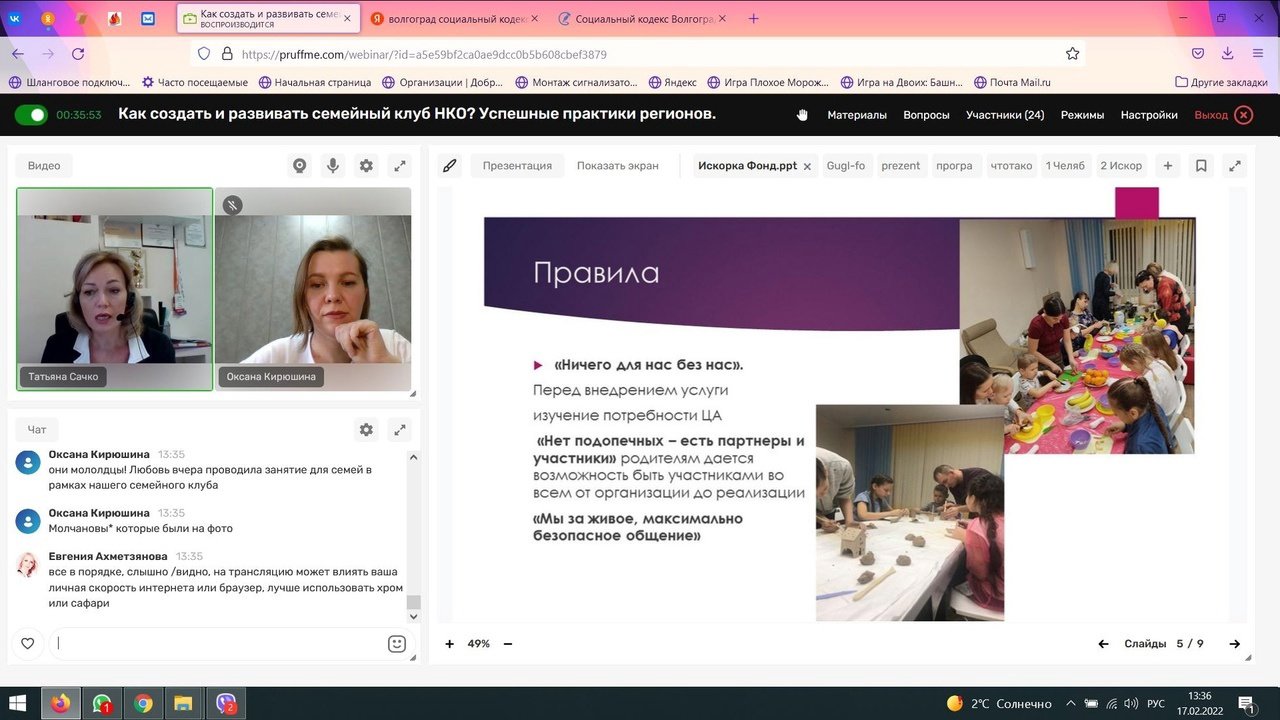Open Яндекс bookmark
Viewport: 1280px width, 720px height.
(672, 82)
